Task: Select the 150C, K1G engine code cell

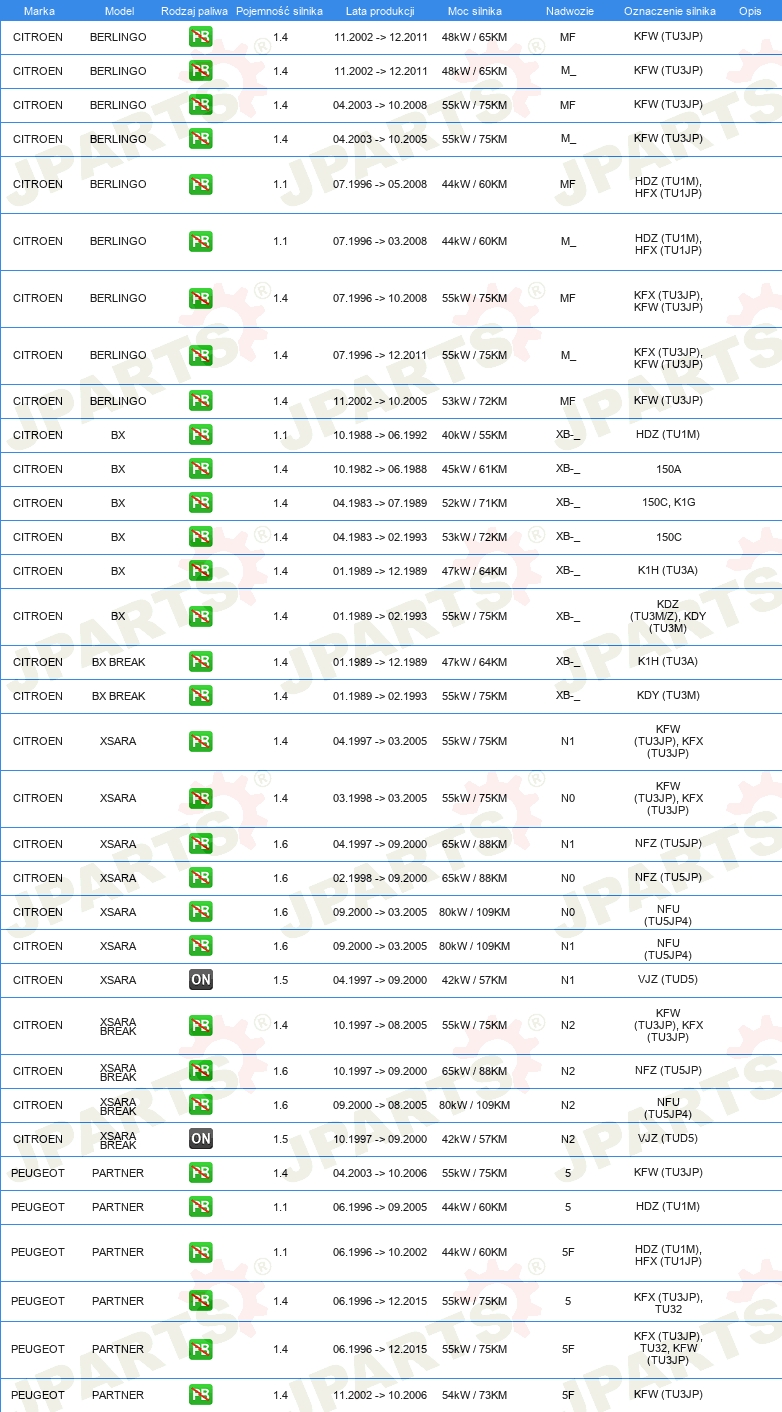Action: (668, 503)
